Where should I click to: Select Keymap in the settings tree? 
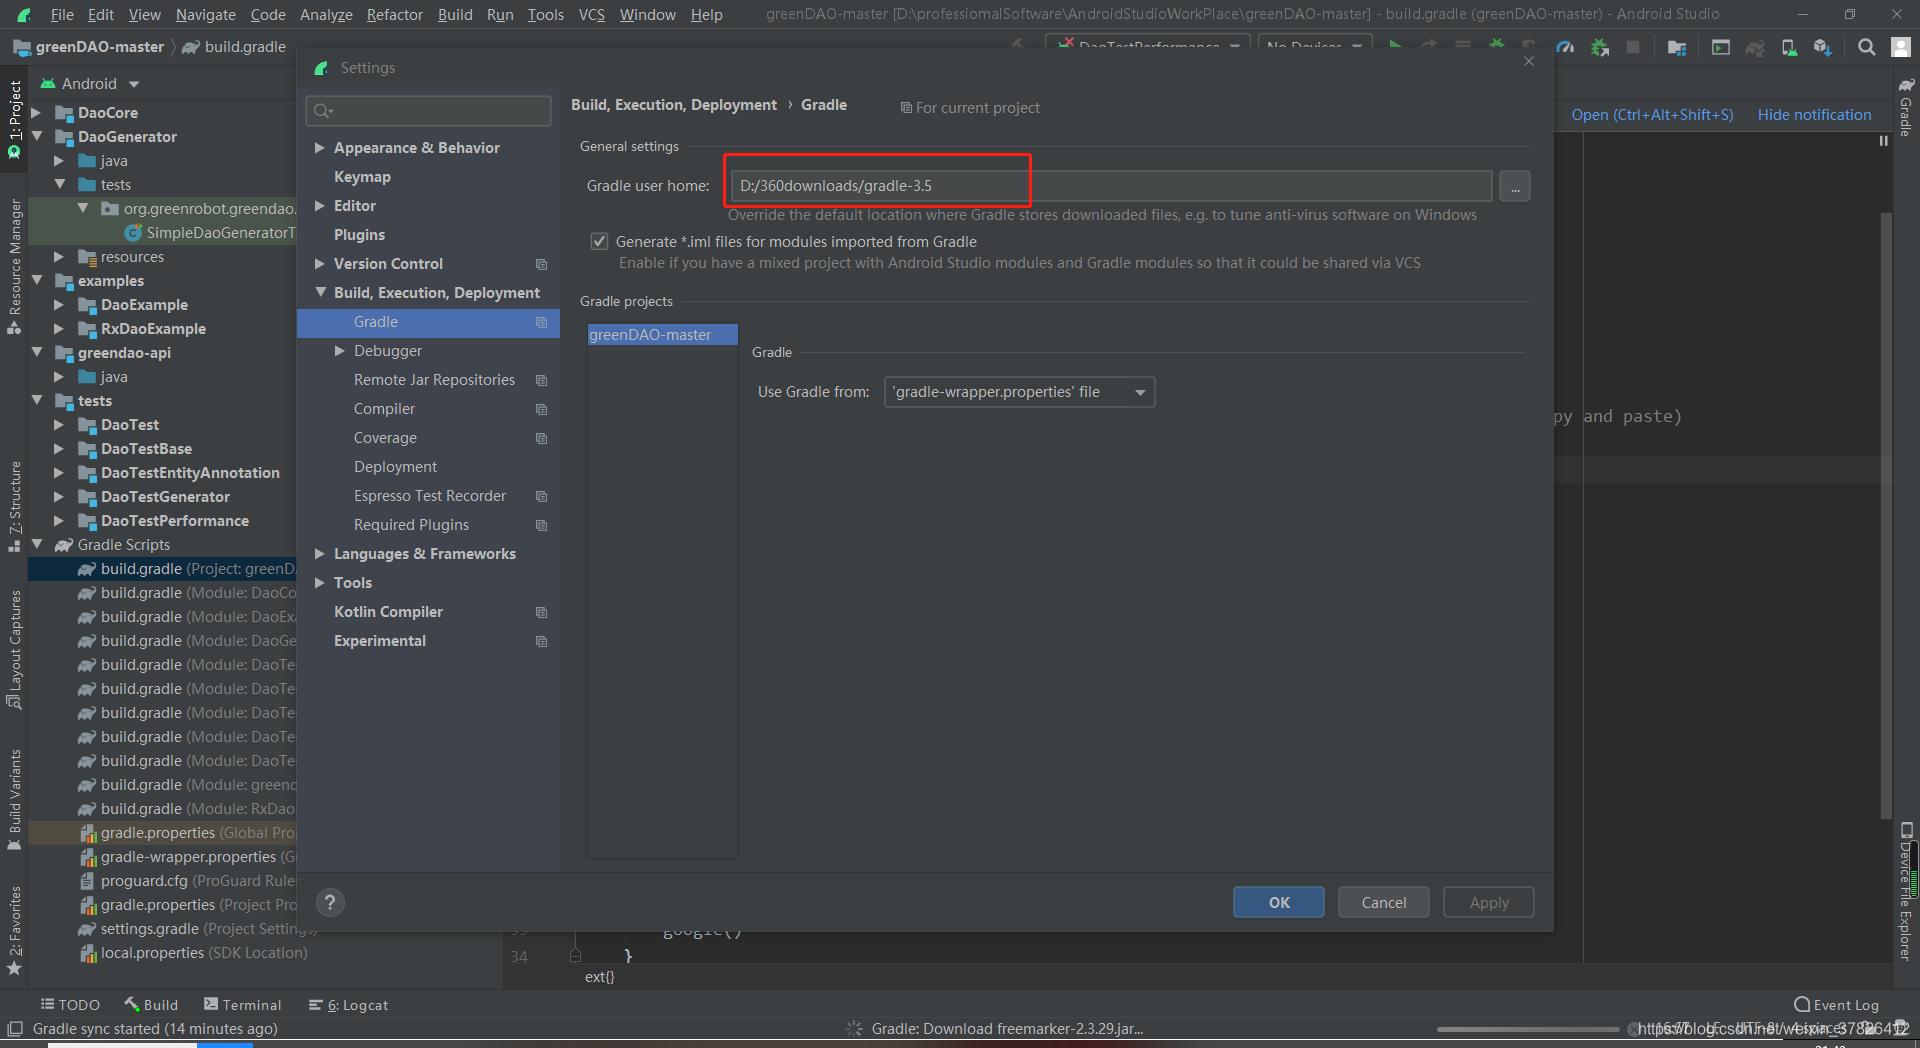pos(362,177)
